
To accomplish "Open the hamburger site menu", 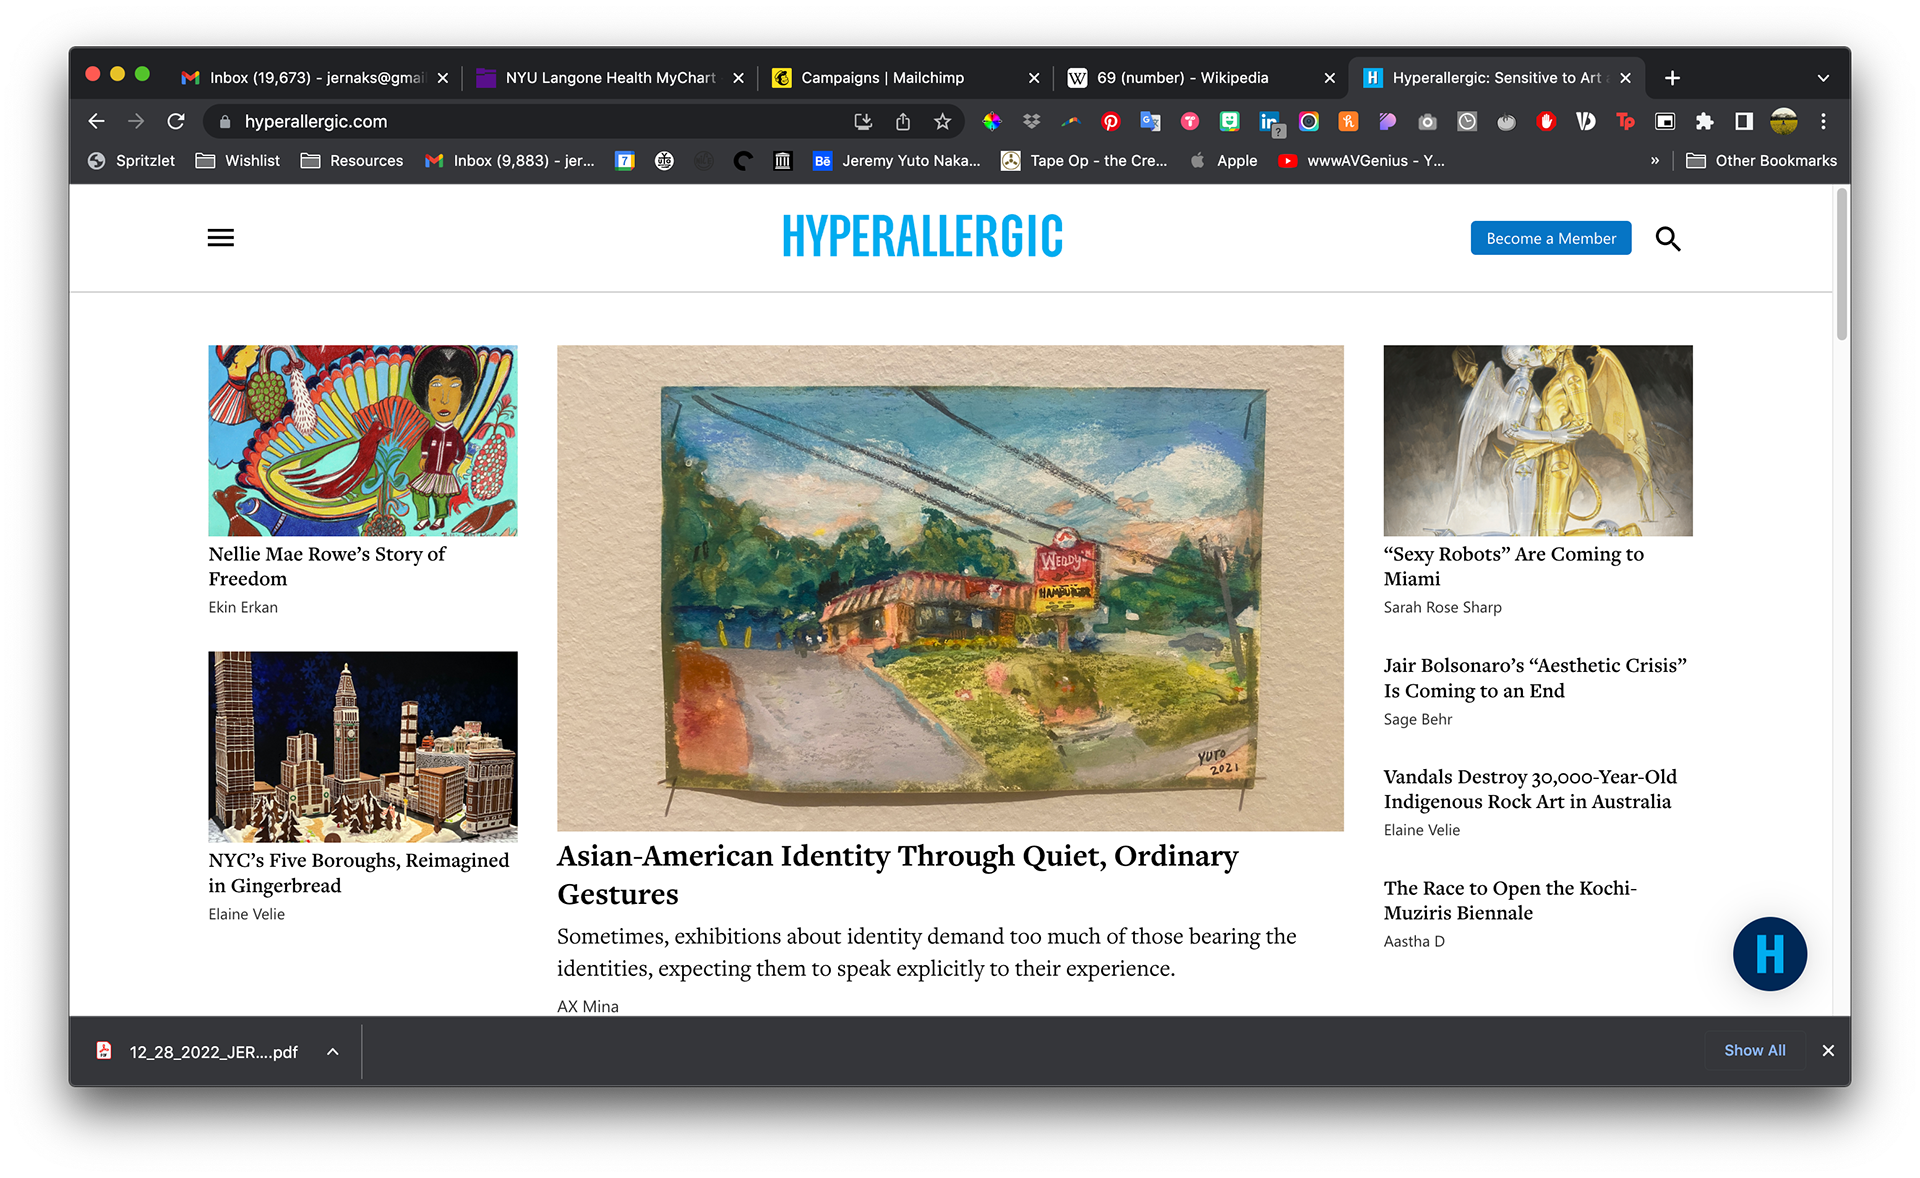I will (220, 238).
